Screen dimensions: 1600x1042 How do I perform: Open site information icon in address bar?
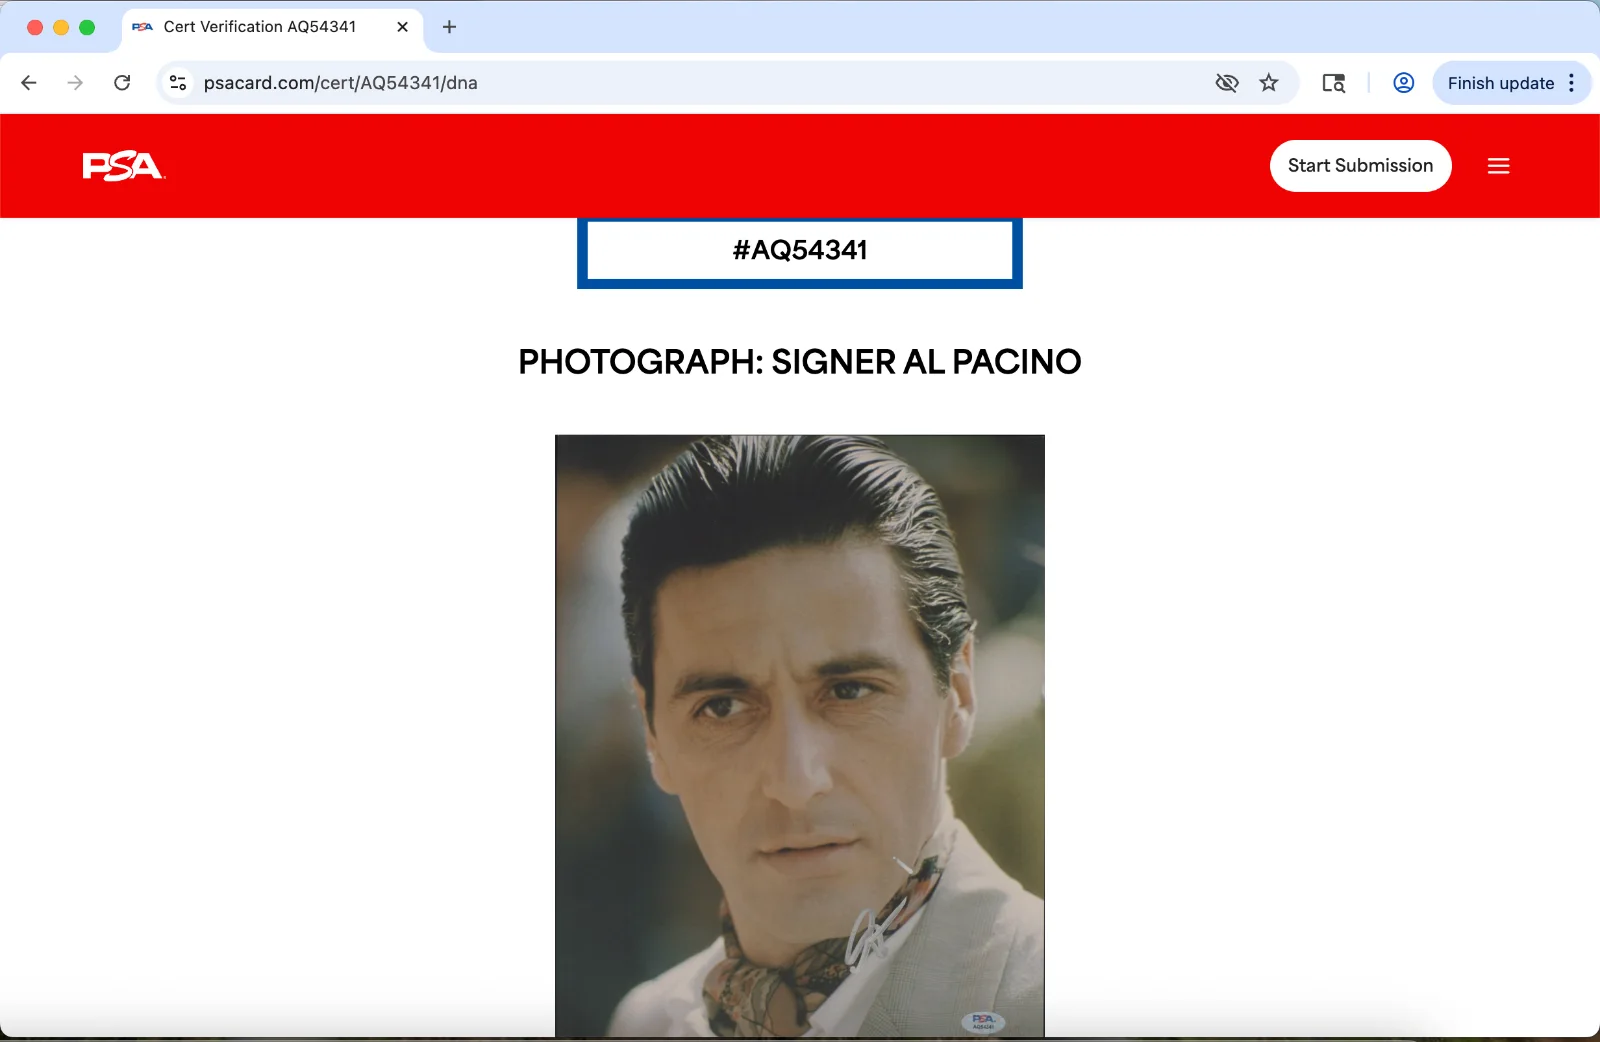point(178,83)
